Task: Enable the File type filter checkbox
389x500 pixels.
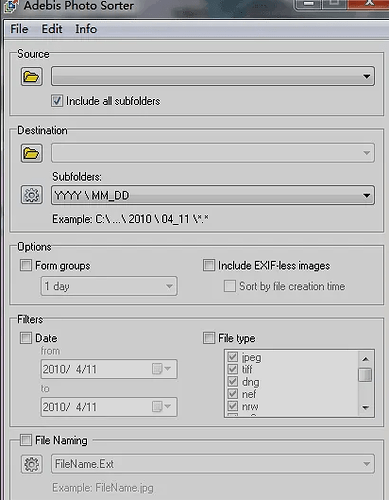Action: click(x=209, y=338)
